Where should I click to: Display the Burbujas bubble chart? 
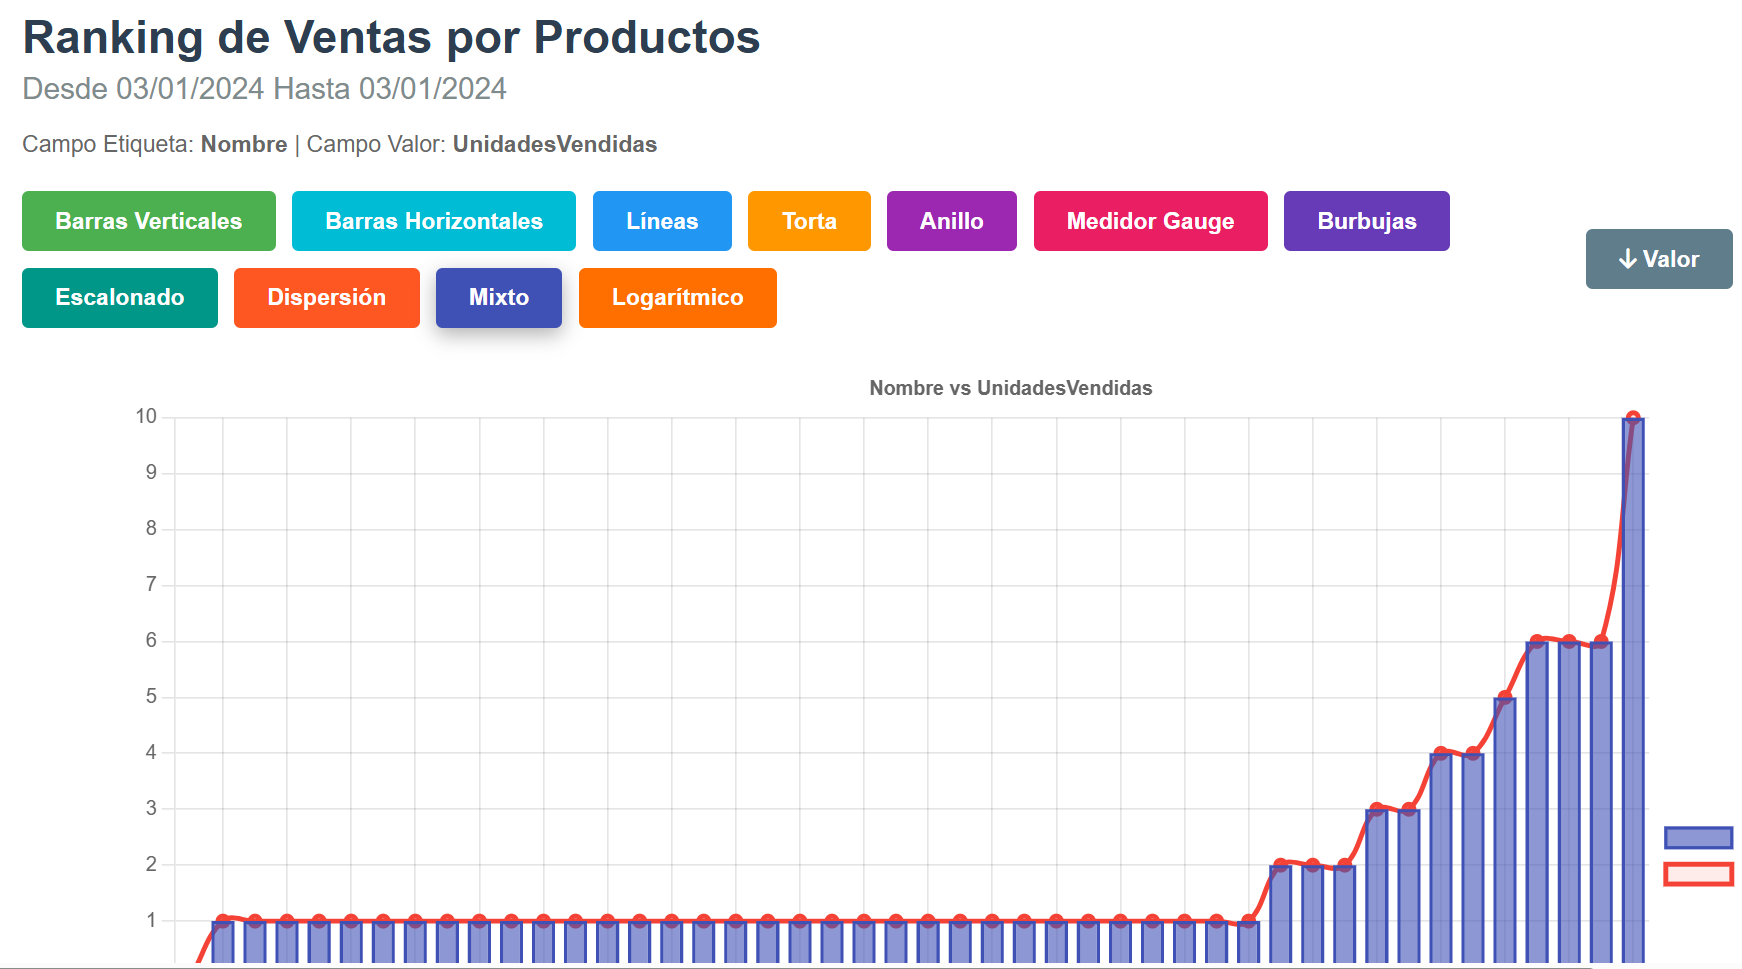pyautogui.click(x=1366, y=221)
